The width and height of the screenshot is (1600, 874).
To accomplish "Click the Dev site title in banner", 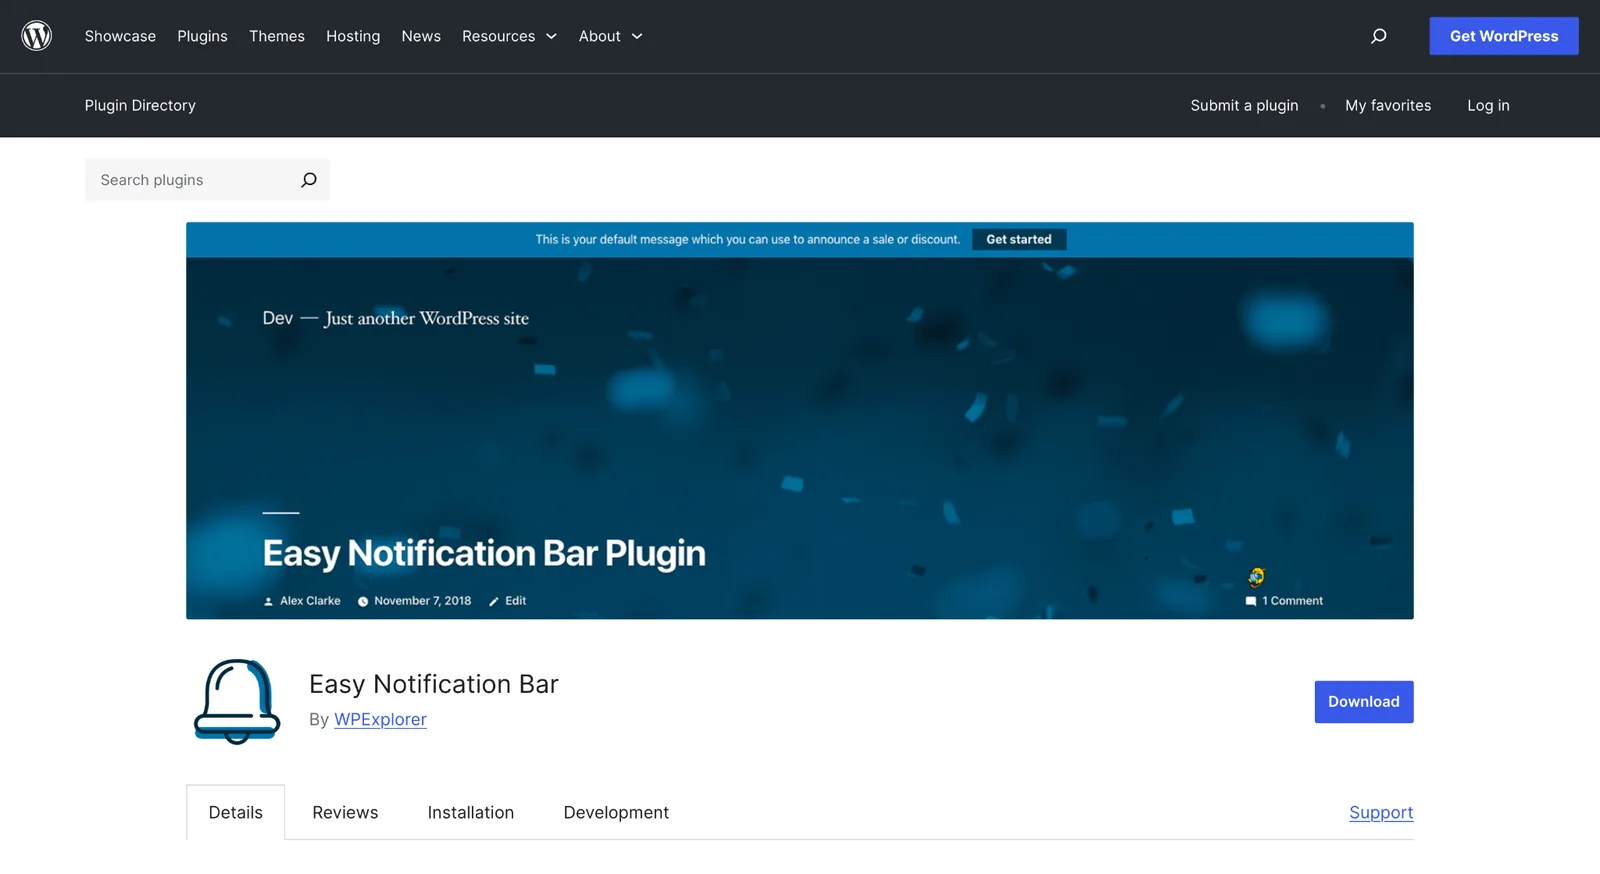I will coord(278,318).
